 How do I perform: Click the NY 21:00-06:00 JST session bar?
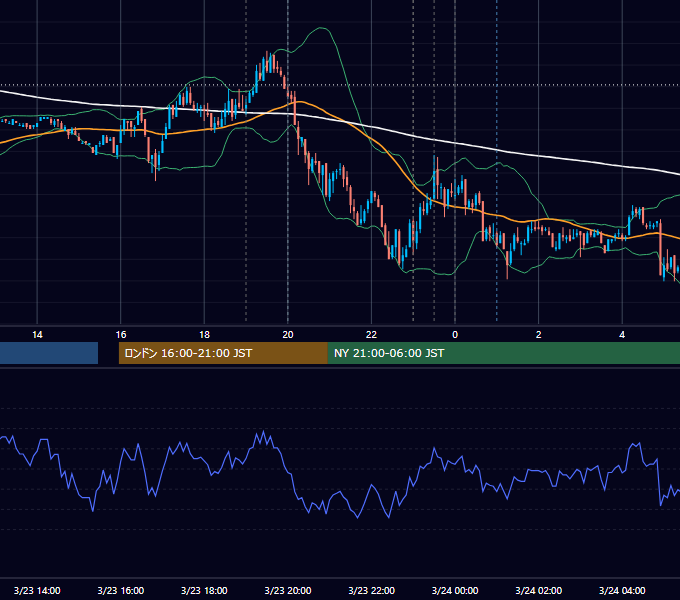(503, 353)
